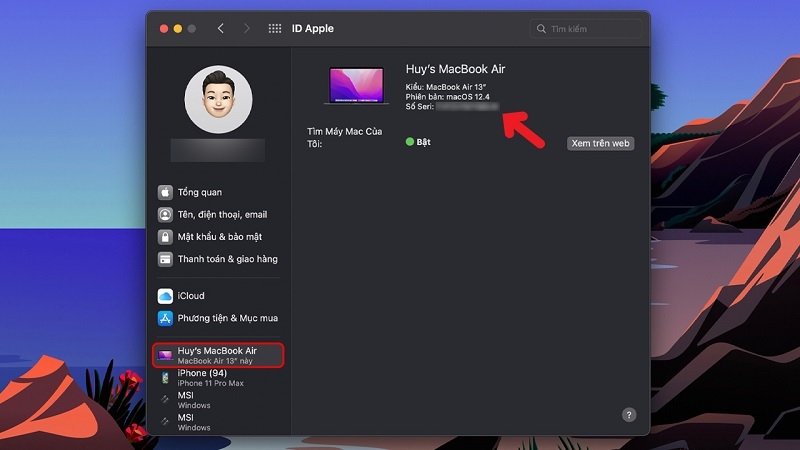
Task: Click the first MSI Windows device icon
Action: pyautogui.click(x=165, y=399)
